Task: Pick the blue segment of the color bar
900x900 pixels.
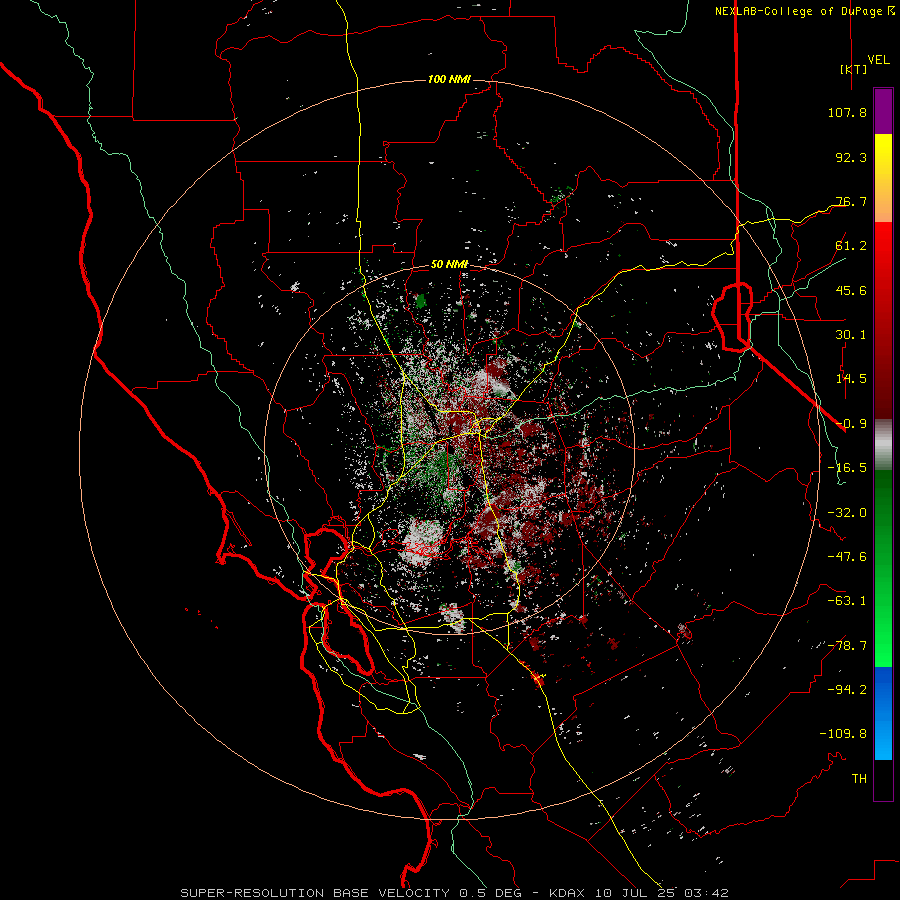Action: [x=883, y=713]
